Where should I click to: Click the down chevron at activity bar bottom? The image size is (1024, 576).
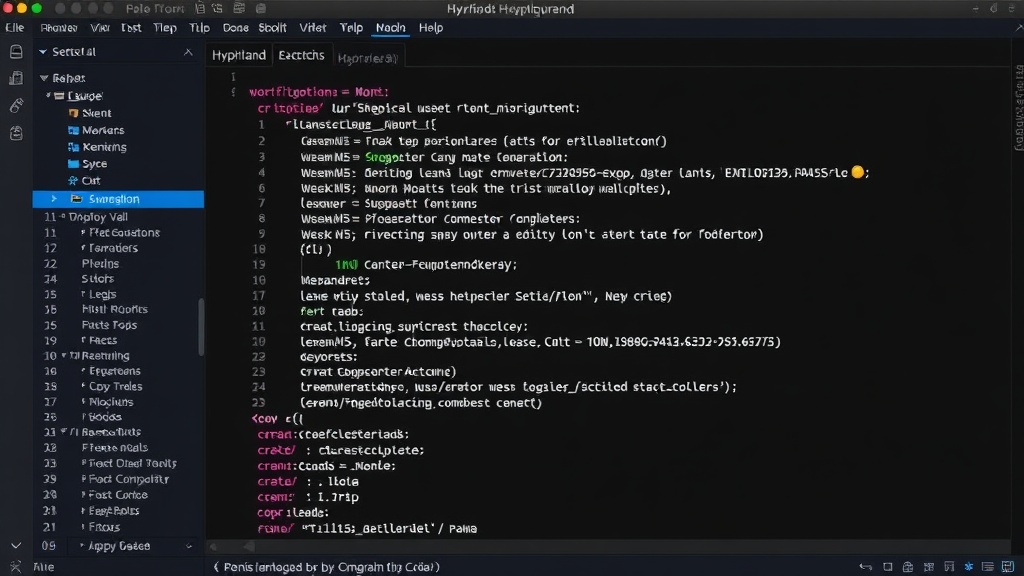click(x=16, y=545)
